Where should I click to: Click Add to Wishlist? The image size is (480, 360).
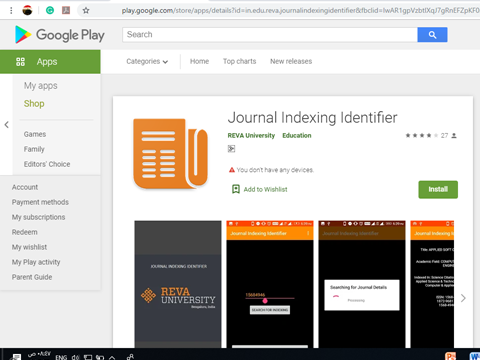[265, 189]
